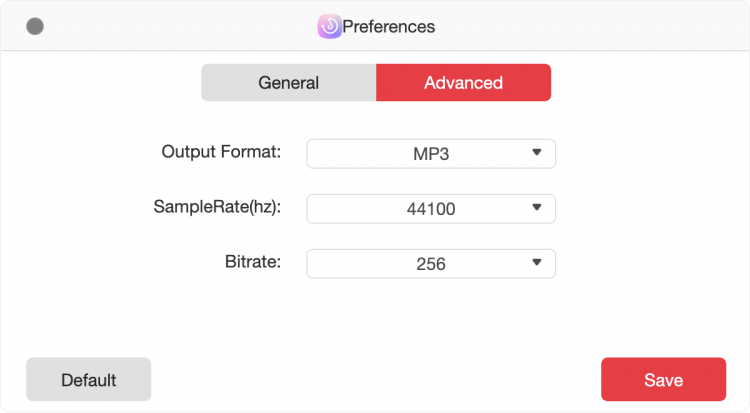The height and width of the screenshot is (413, 750).
Task: Click the 256 bitrate value
Action: [x=431, y=264]
